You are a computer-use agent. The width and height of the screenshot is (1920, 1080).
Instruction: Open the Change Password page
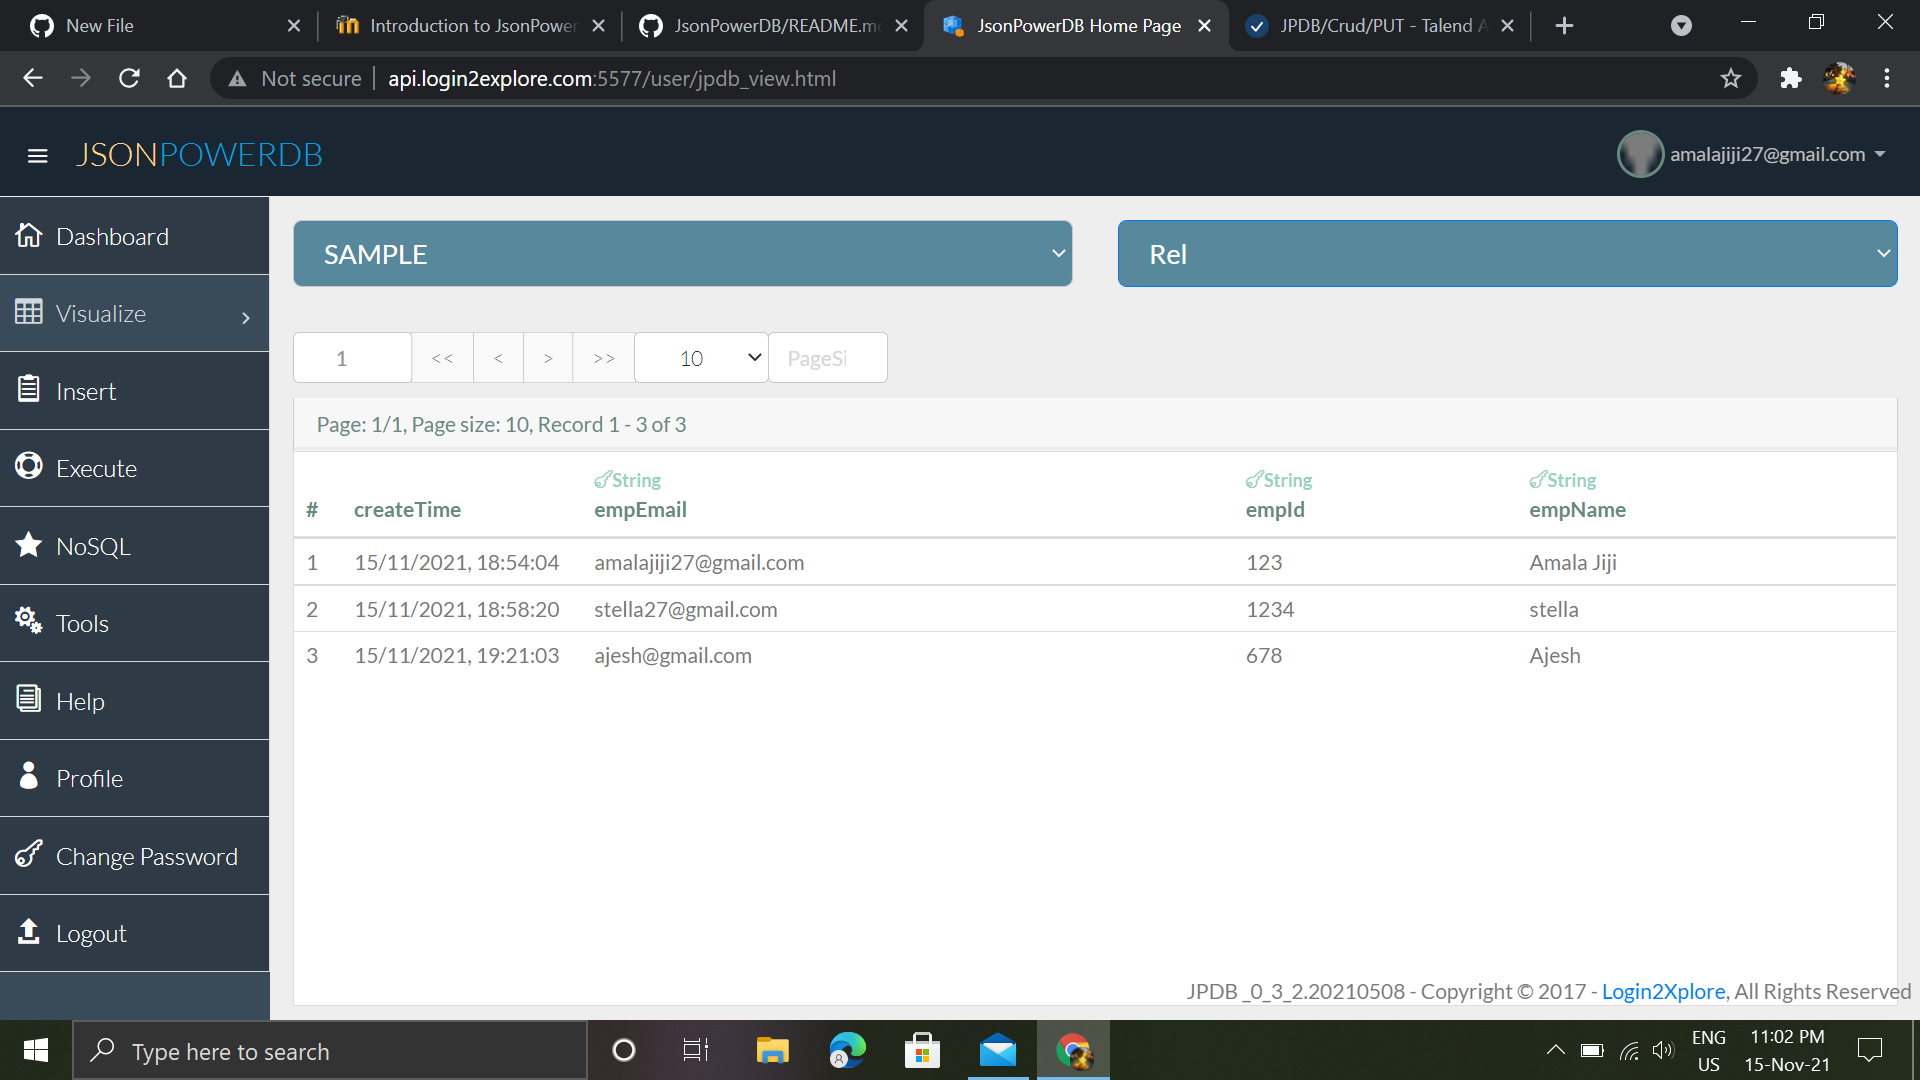(x=146, y=856)
